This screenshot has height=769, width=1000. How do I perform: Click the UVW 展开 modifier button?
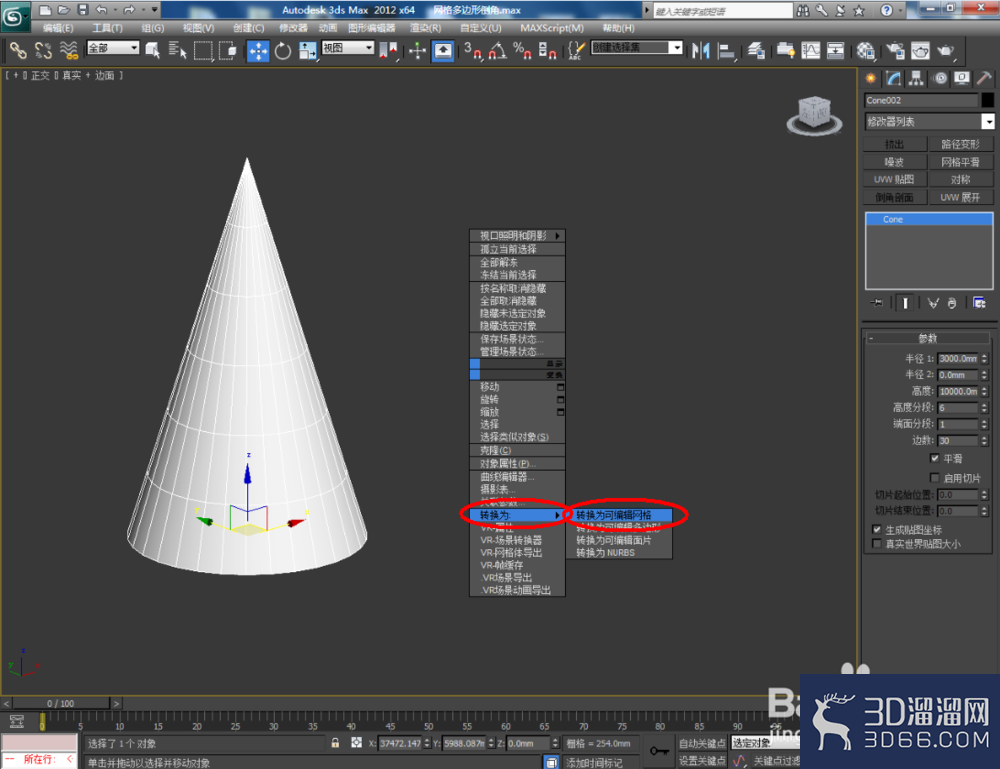pyautogui.click(x=960, y=197)
